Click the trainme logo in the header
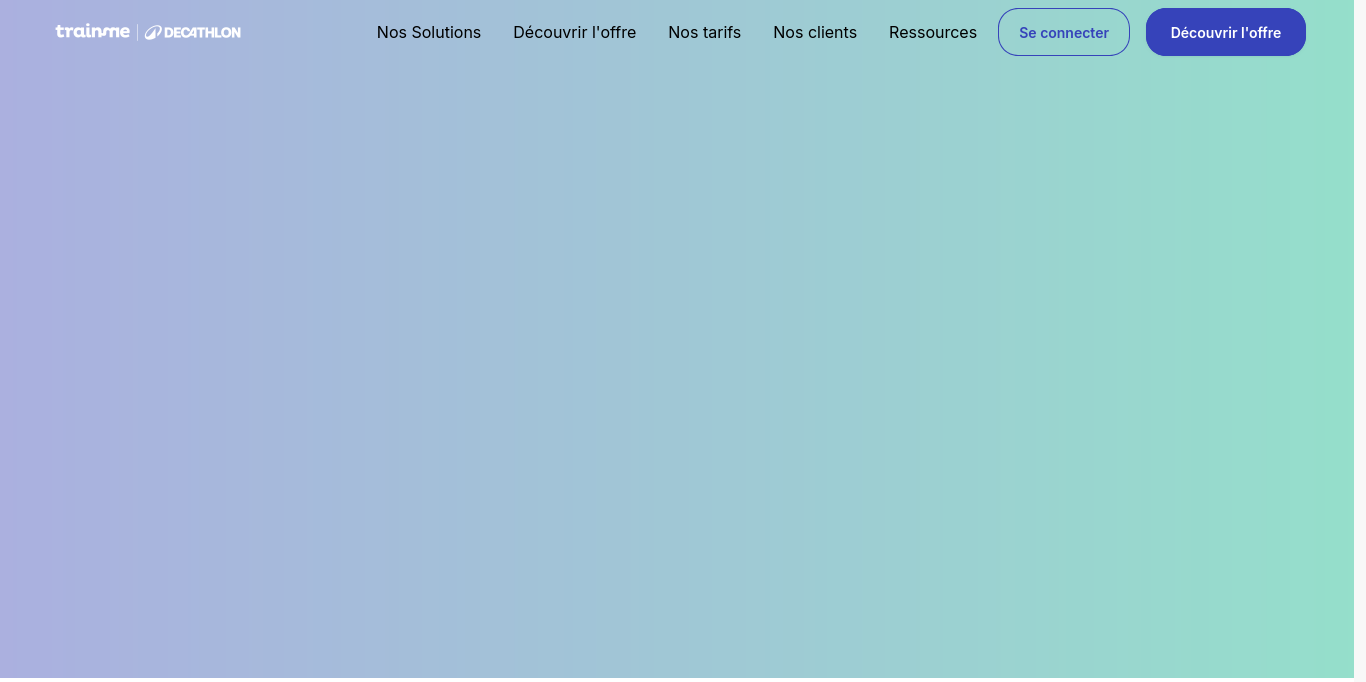The image size is (1366, 682). coord(93,32)
